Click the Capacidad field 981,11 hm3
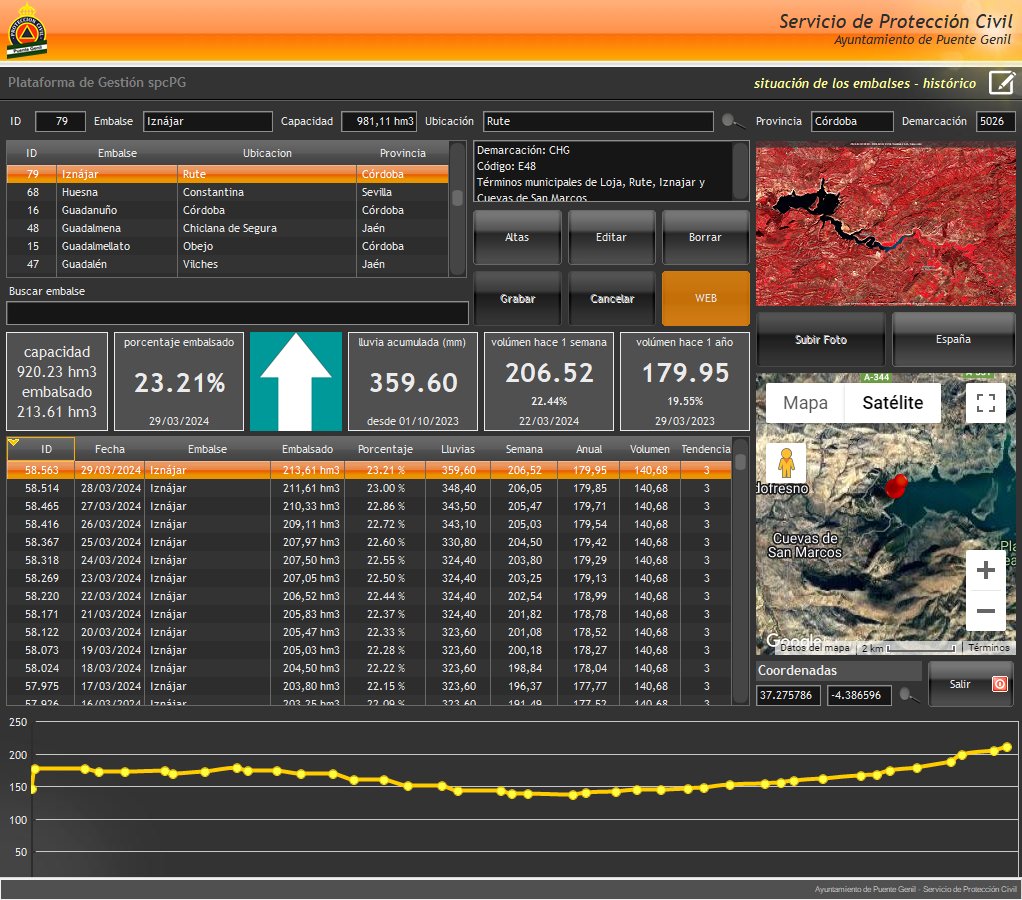 click(x=379, y=121)
